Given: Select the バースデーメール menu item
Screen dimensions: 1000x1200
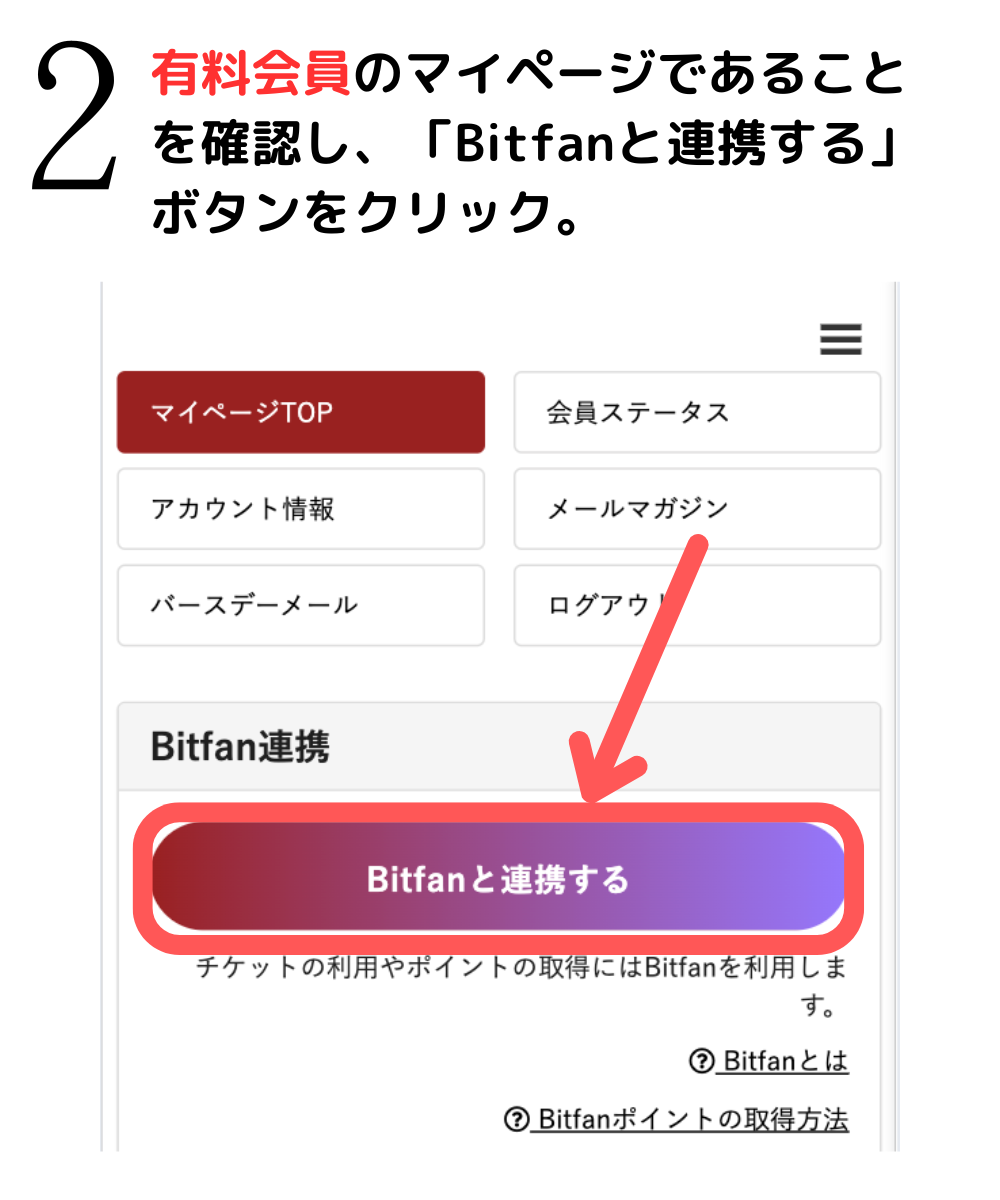Looking at the screenshot, I should 301,606.
